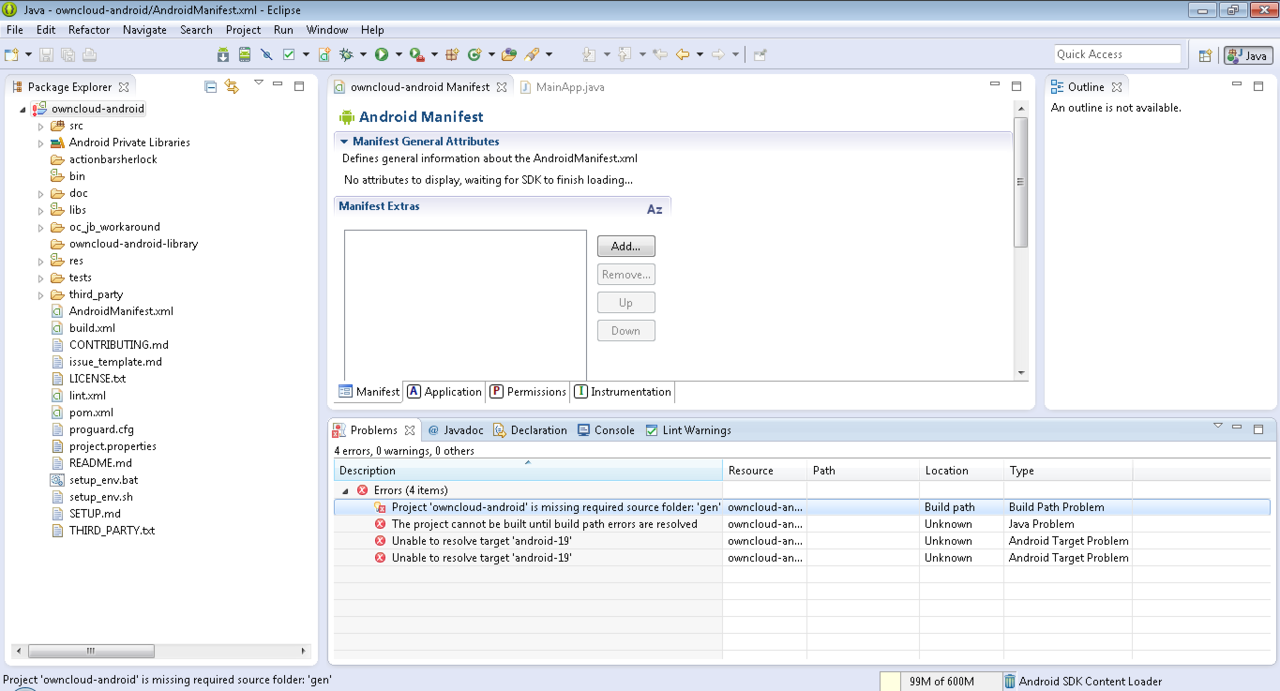
Task: Expand the src folder
Action: (x=41, y=126)
